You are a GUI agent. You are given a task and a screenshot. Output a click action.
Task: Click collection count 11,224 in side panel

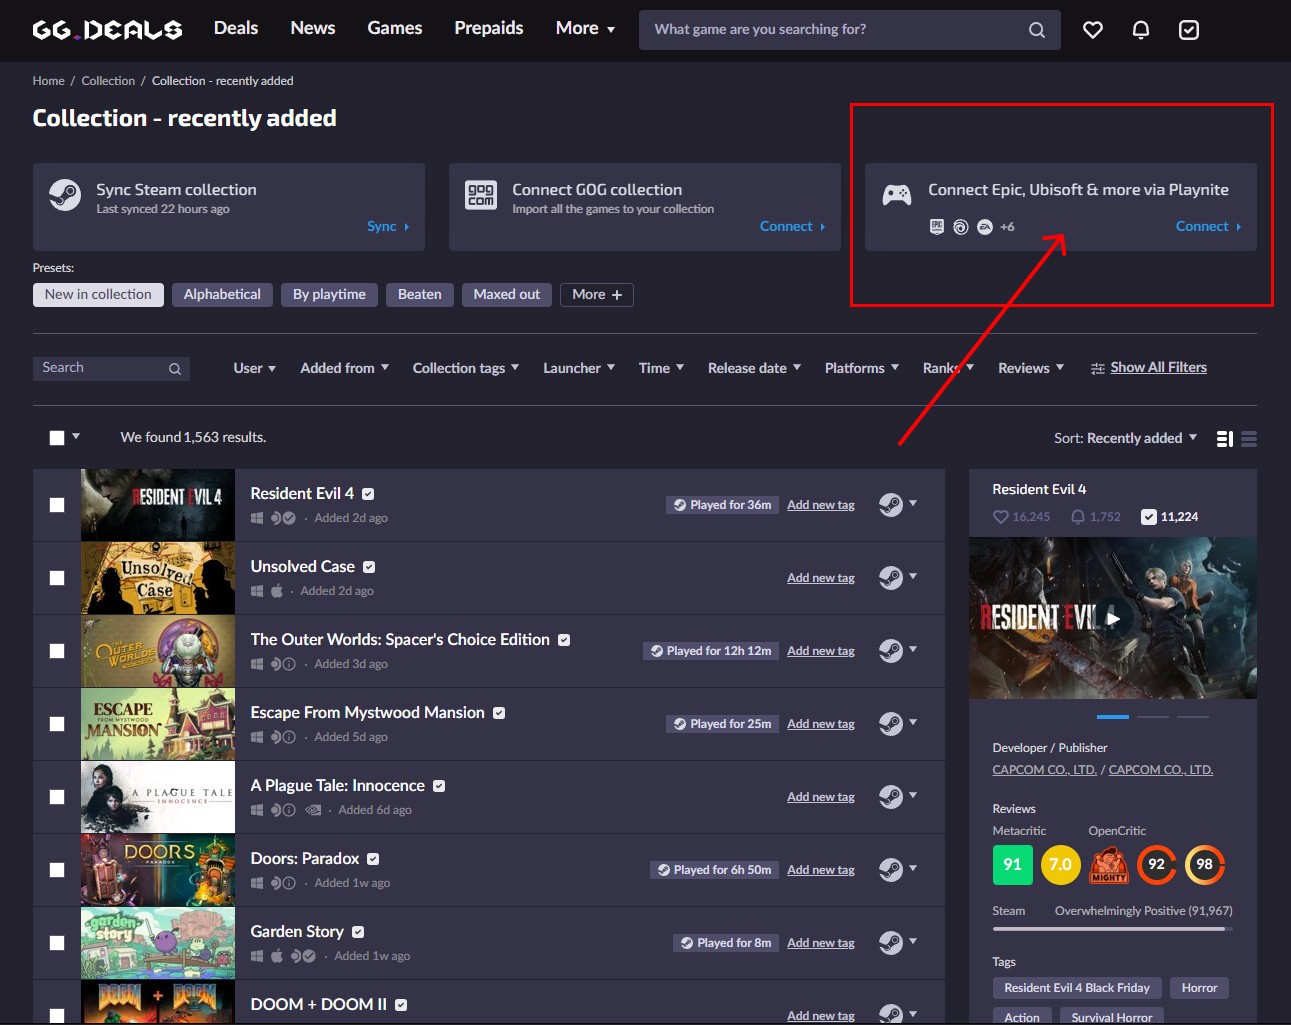click(x=1170, y=517)
